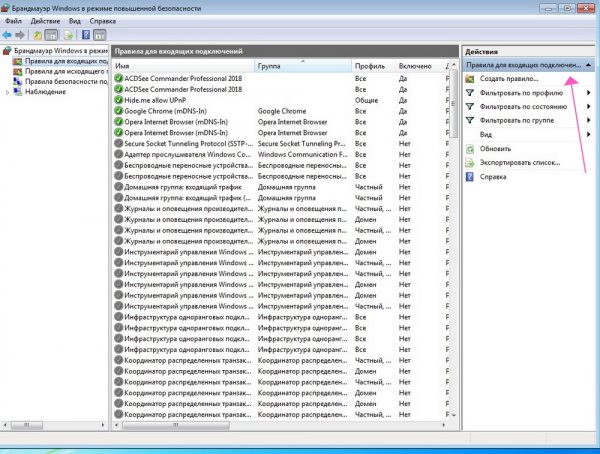600x454 pixels.
Task: Click the rule list scroll-down arrow
Action: click(x=454, y=415)
